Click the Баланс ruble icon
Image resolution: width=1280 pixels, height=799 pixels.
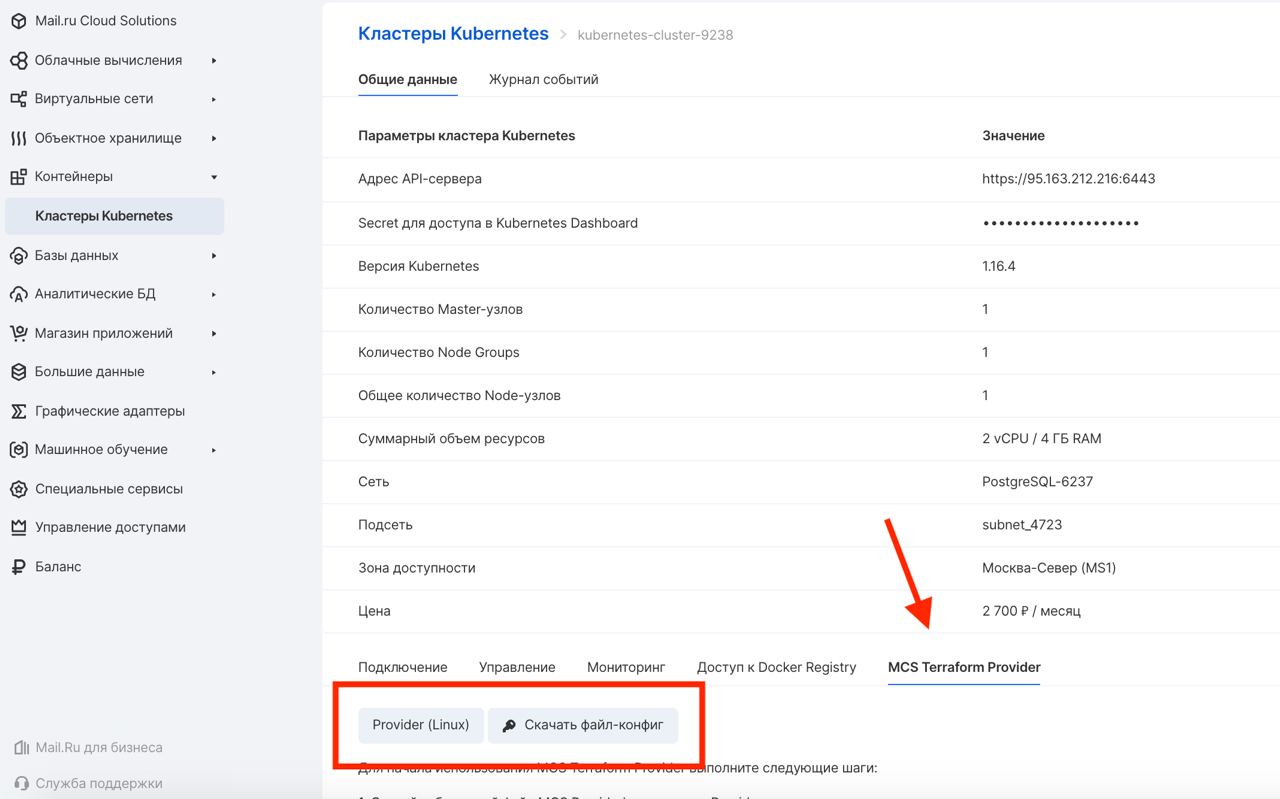pos(18,566)
